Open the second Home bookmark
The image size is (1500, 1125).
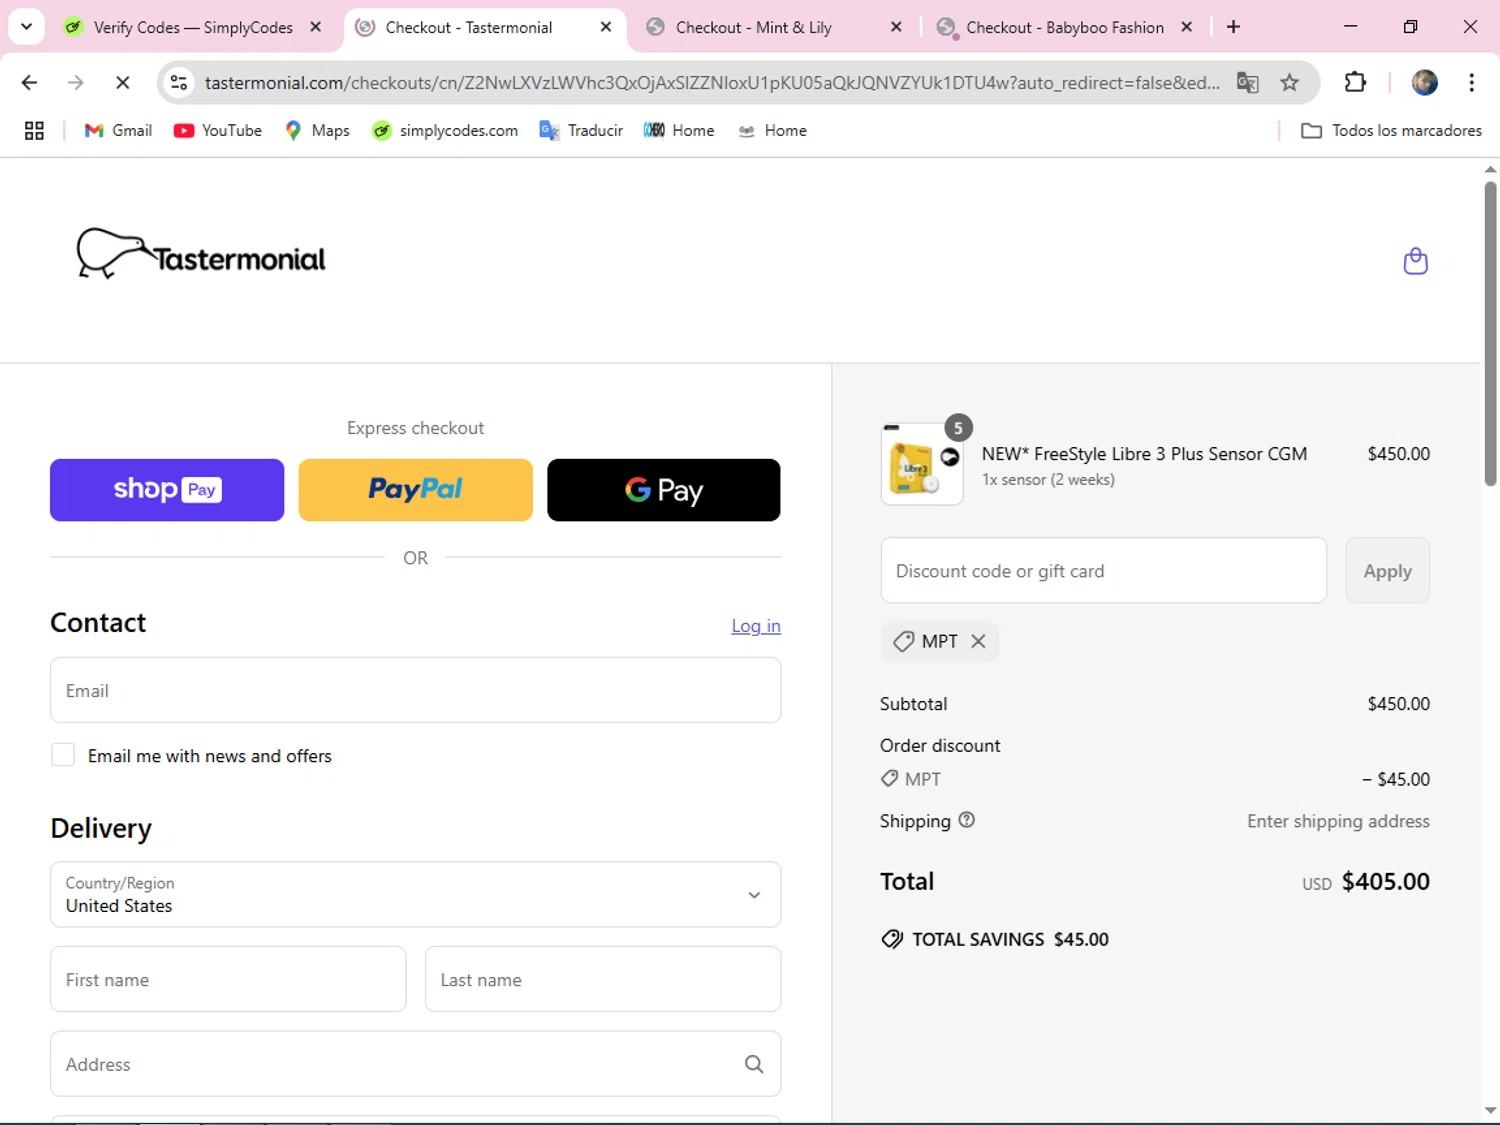pos(772,130)
